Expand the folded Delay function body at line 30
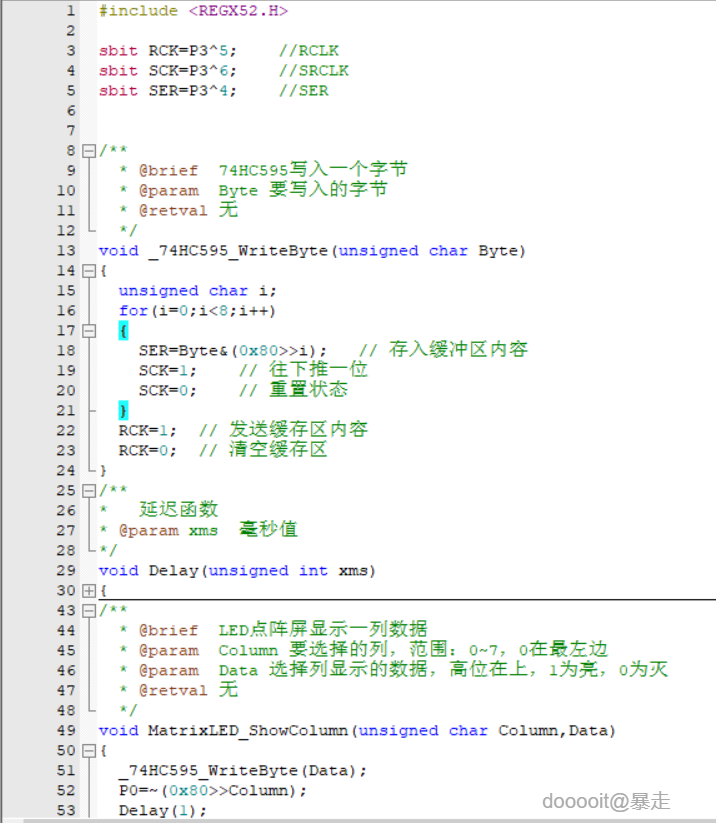 pyautogui.click(x=89, y=590)
